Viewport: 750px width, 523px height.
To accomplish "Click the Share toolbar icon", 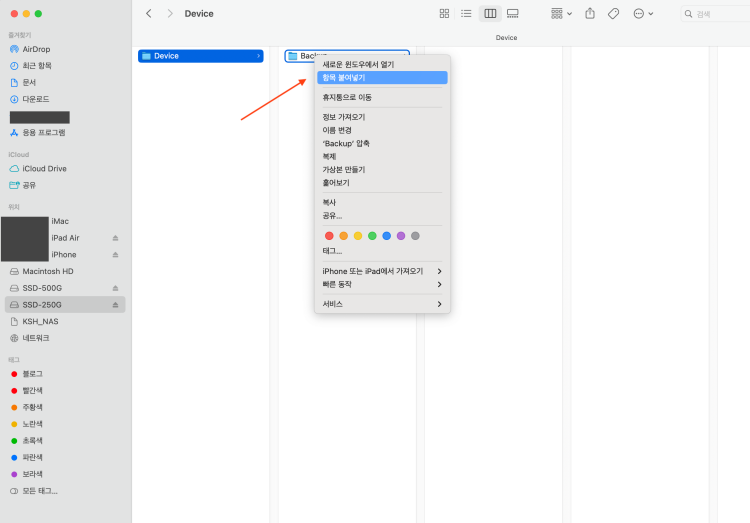I will 590,13.
